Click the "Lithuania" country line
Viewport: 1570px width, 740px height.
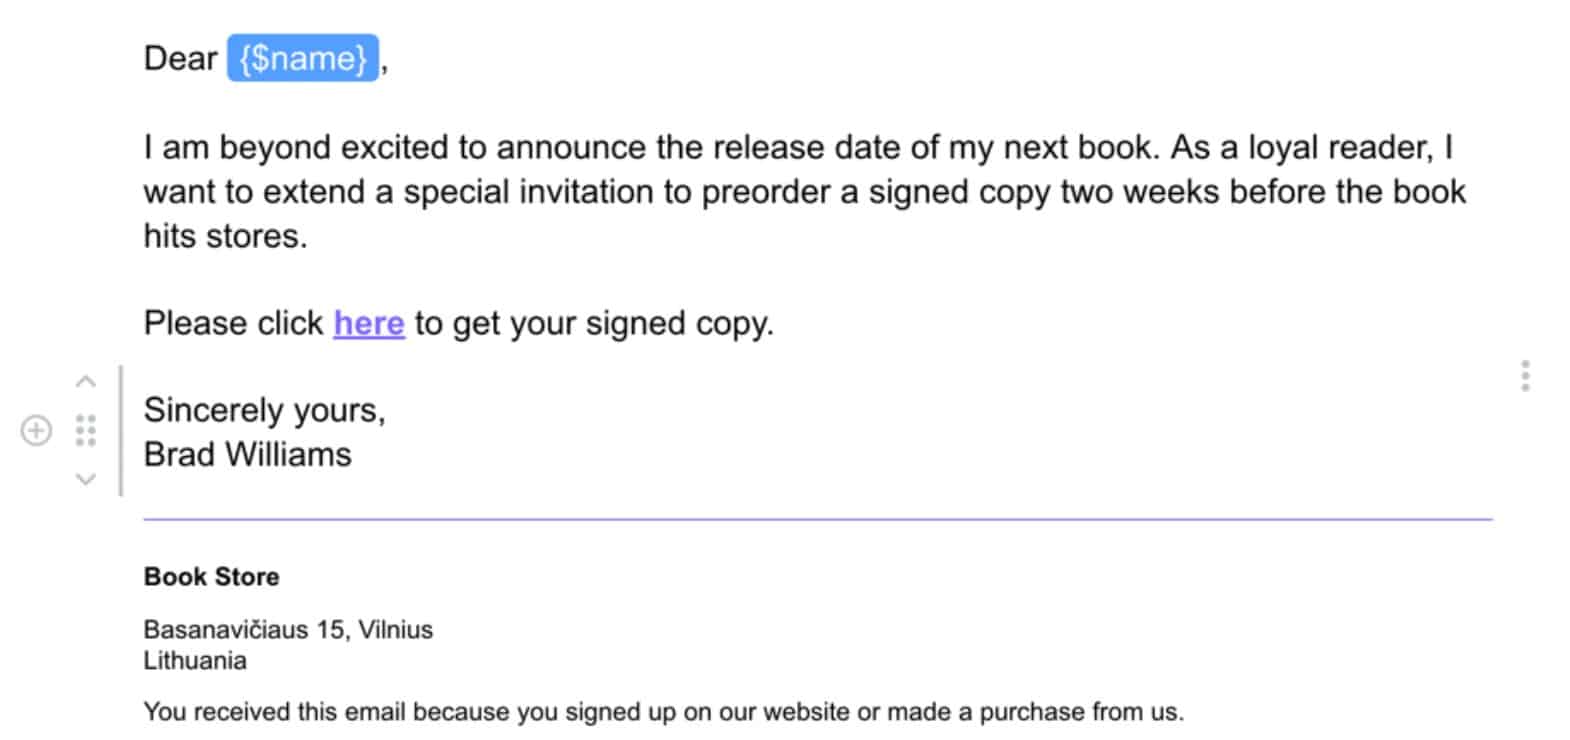[x=195, y=660]
